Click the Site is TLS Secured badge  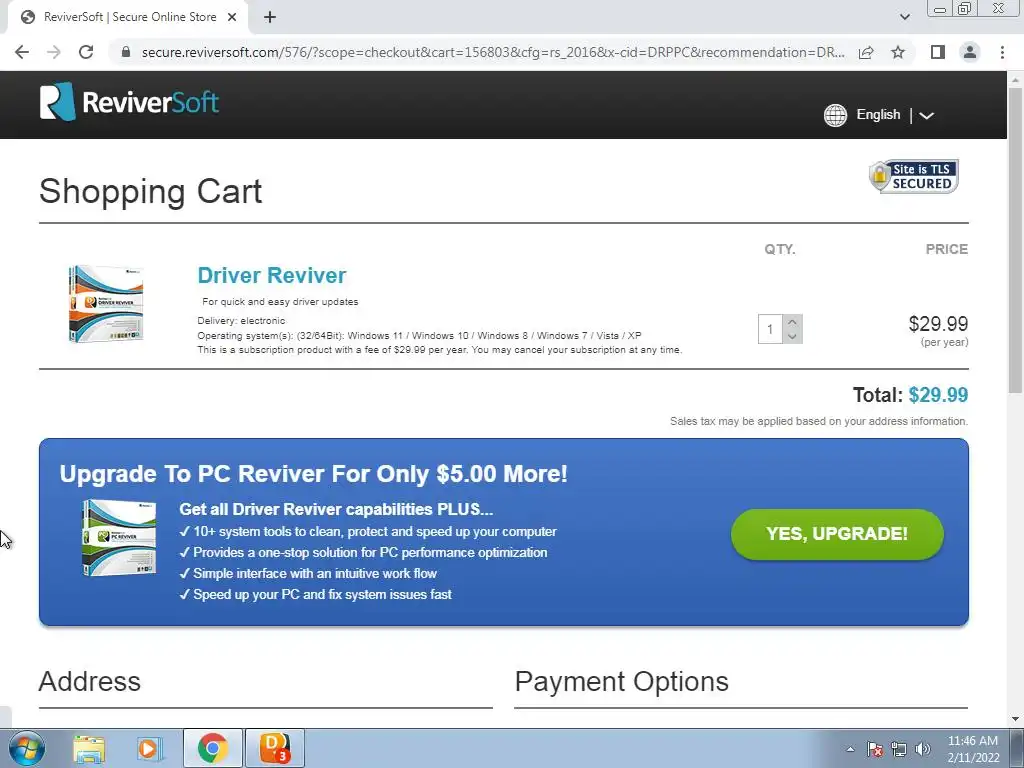pyautogui.click(x=914, y=176)
